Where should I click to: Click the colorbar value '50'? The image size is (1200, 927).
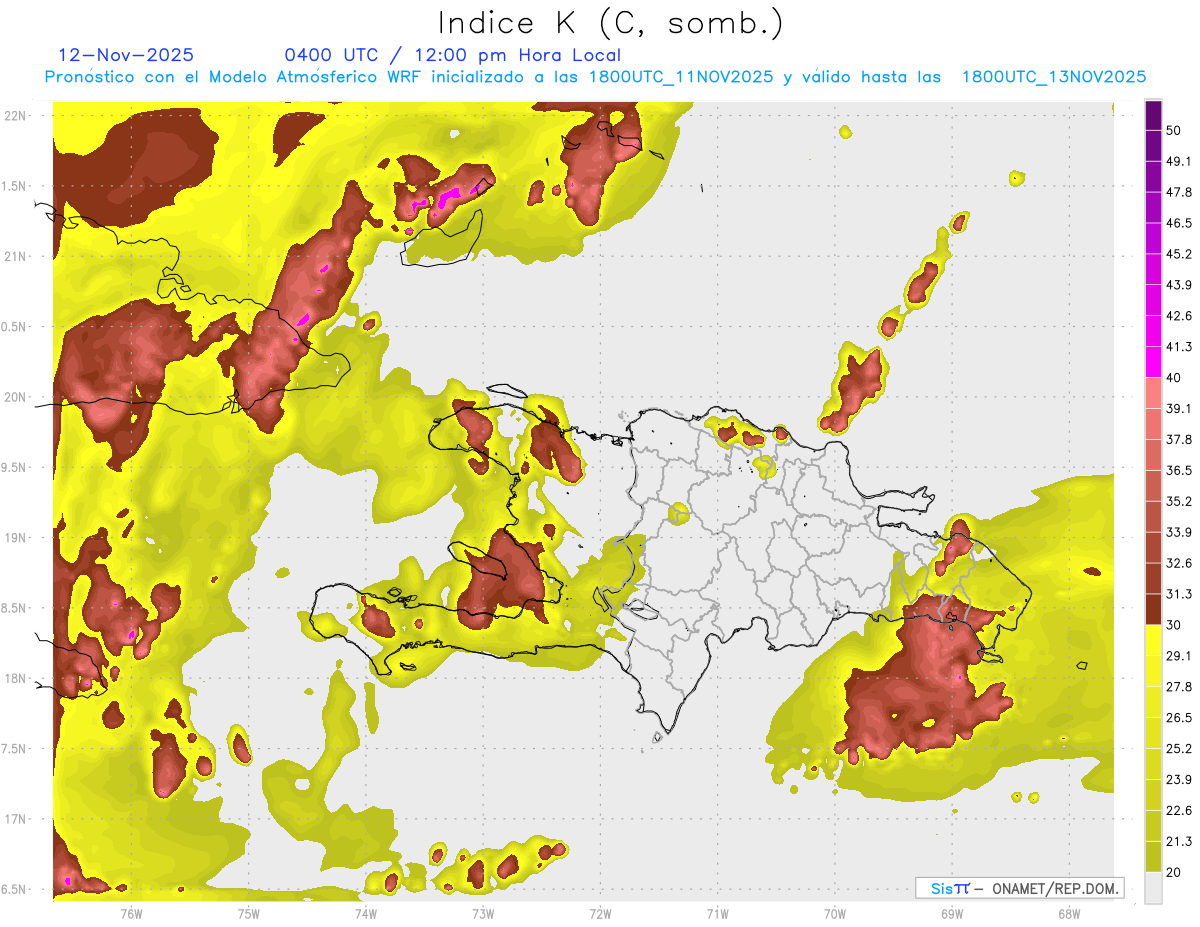(x=1175, y=131)
